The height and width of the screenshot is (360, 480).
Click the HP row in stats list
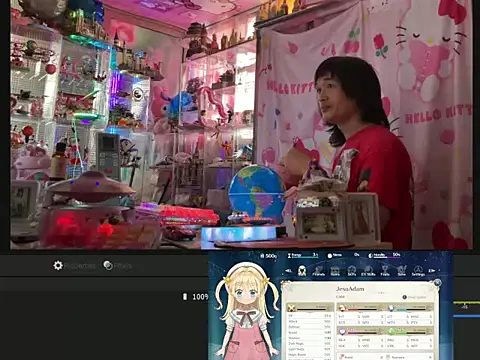tap(310, 316)
